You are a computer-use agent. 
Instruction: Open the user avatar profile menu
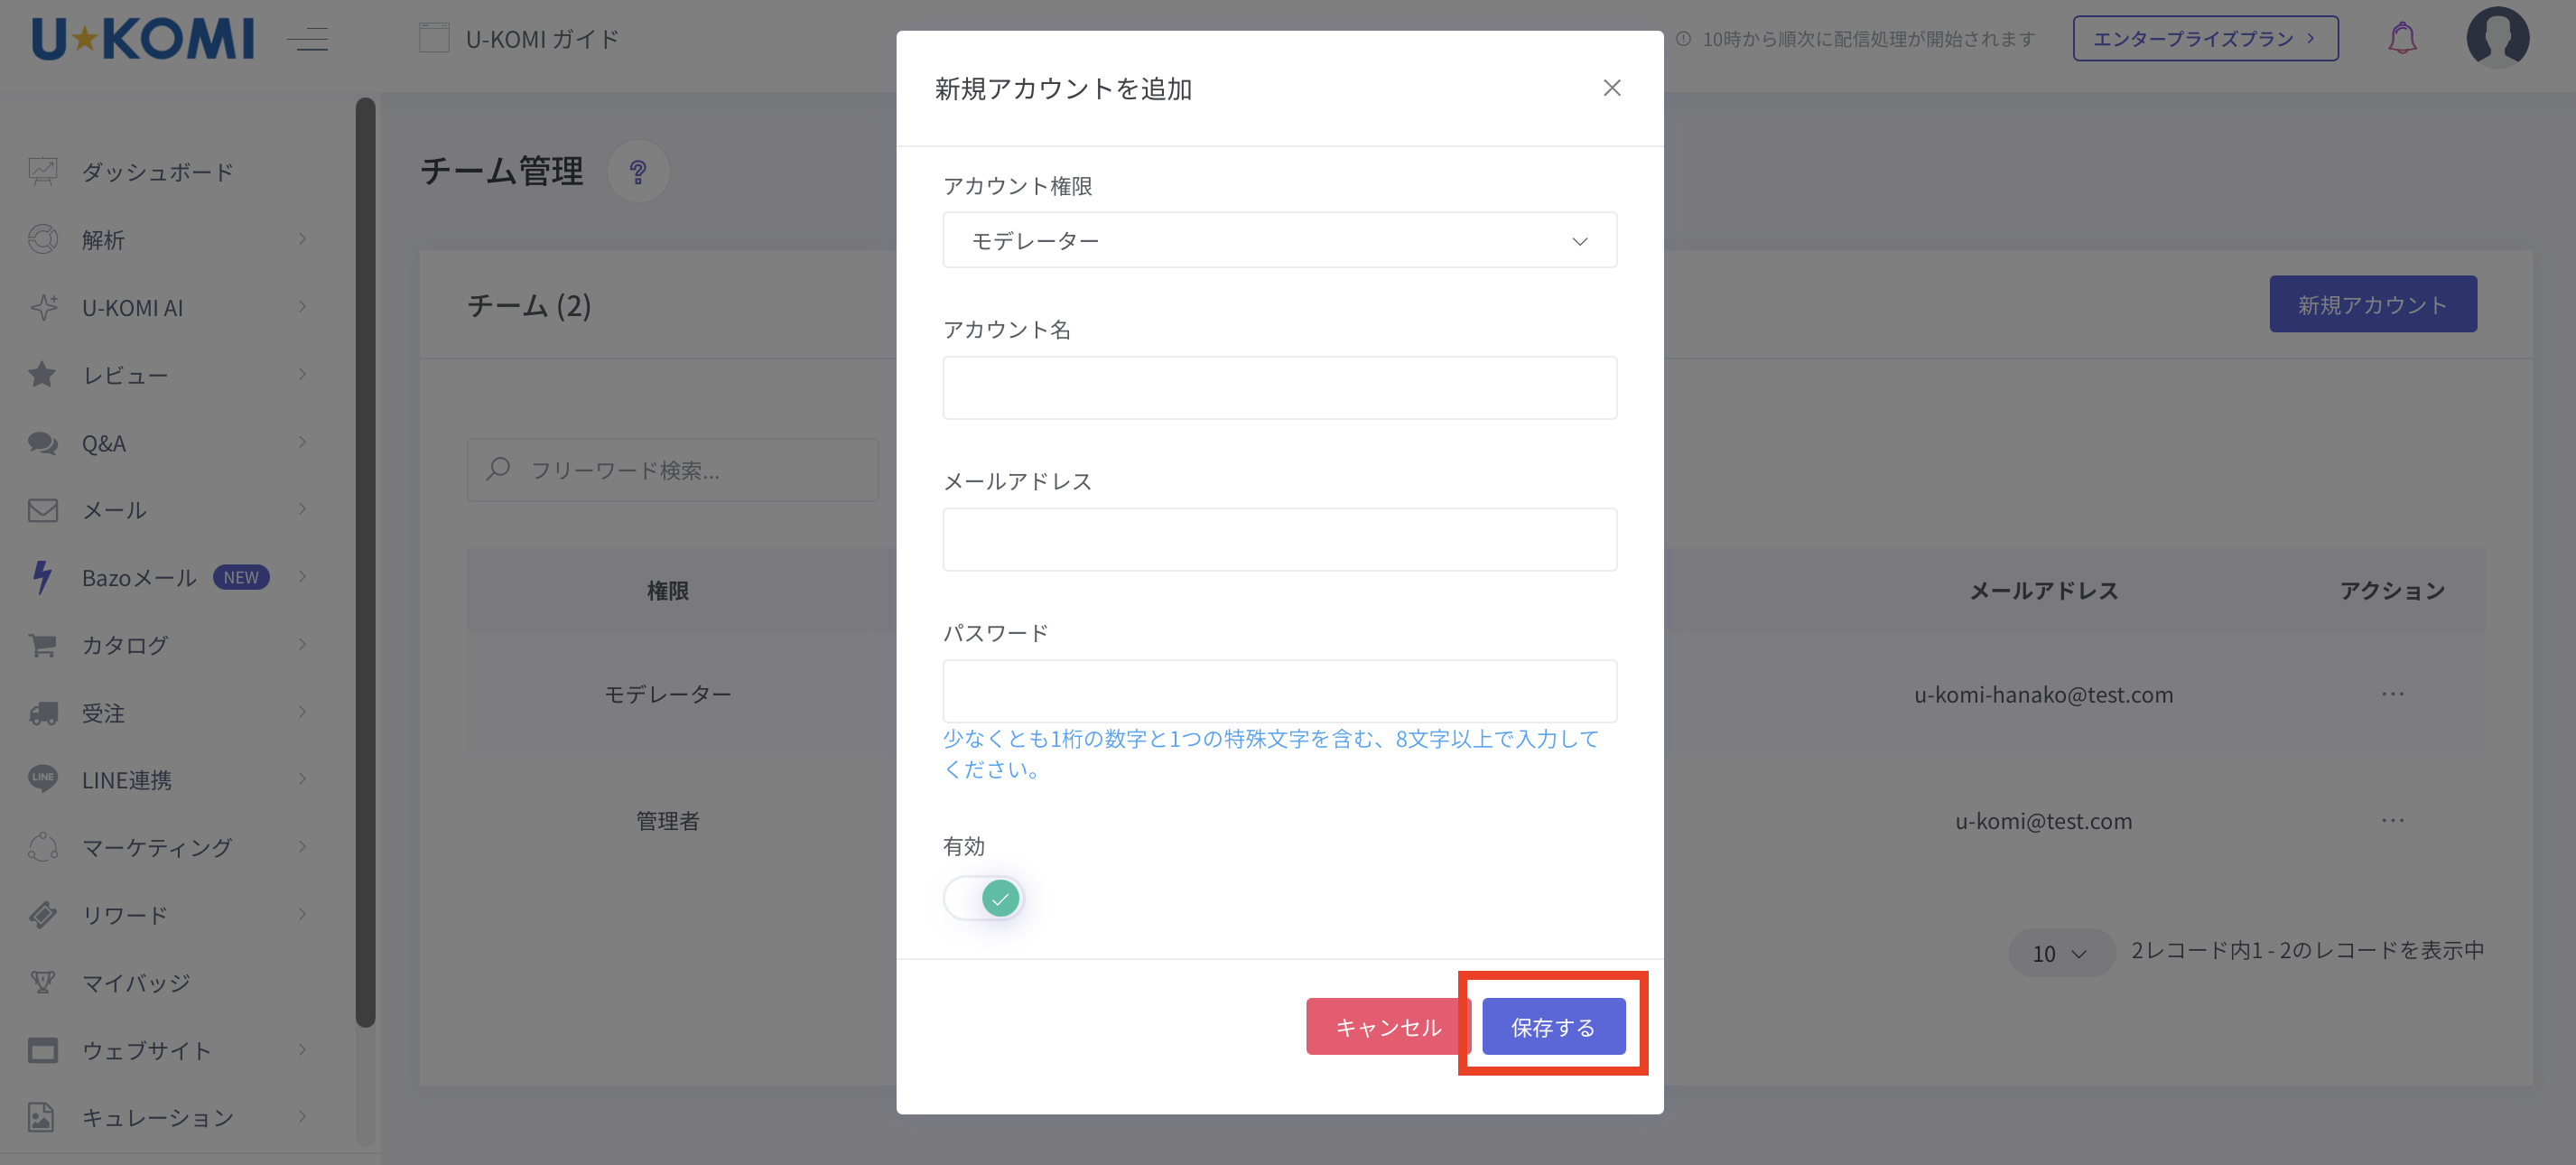click(2497, 38)
